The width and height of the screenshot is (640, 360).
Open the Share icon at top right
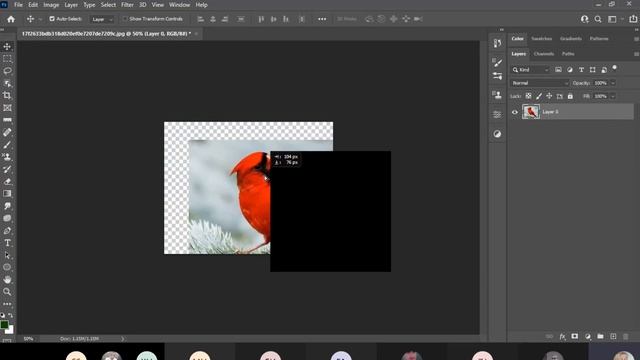coord(633,19)
